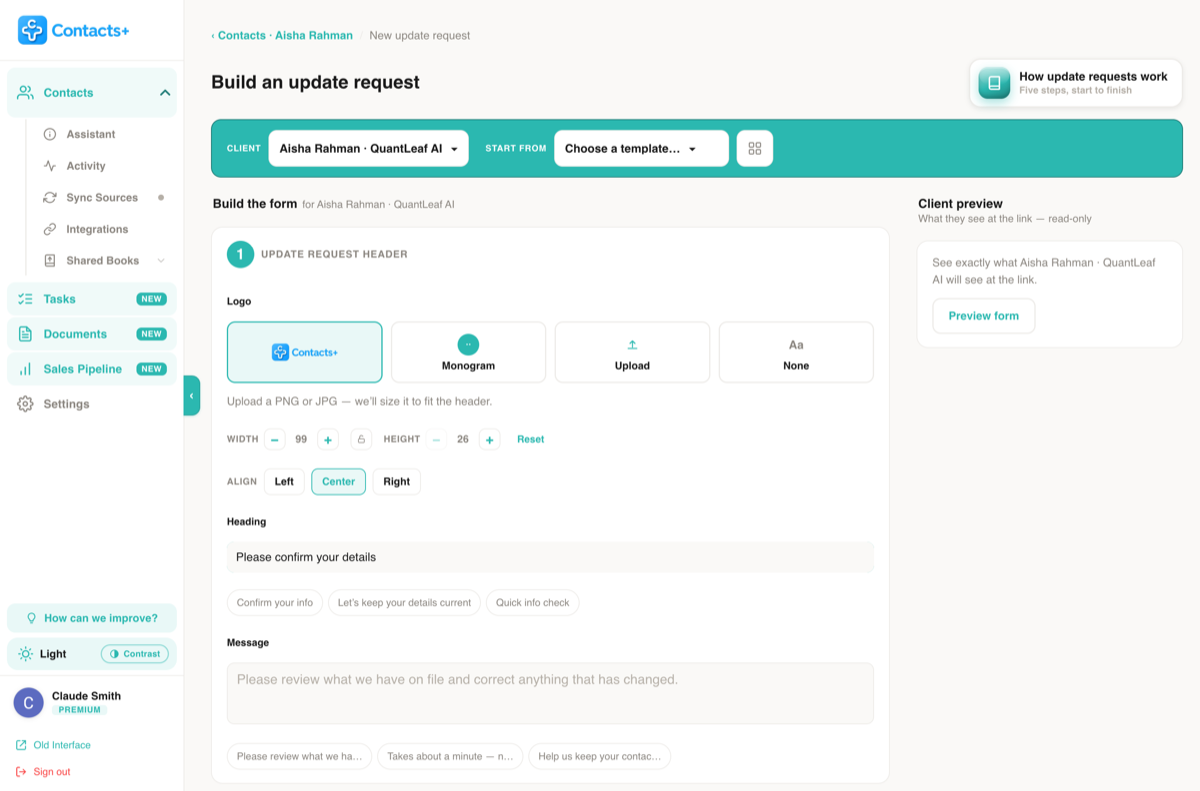Image resolution: width=1200 pixels, height=791 pixels.
Task: Click How can we improve? button
Action: tap(91, 618)
